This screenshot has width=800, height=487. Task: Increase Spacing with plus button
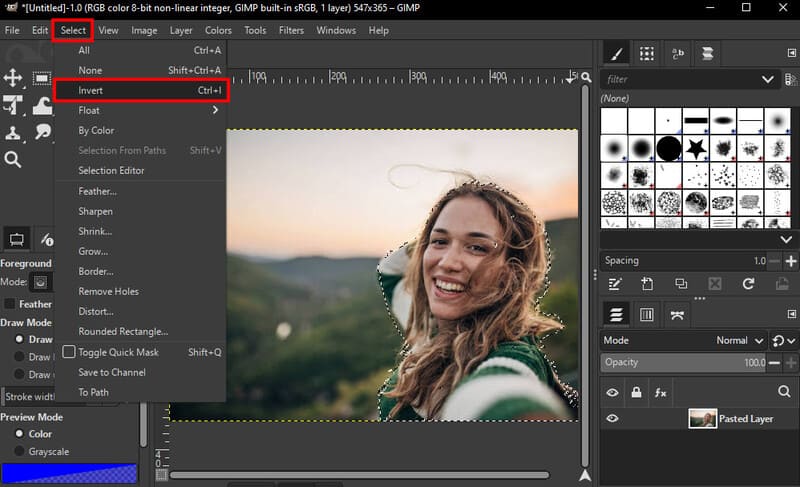pyautogui.click(x=791, y=261)
